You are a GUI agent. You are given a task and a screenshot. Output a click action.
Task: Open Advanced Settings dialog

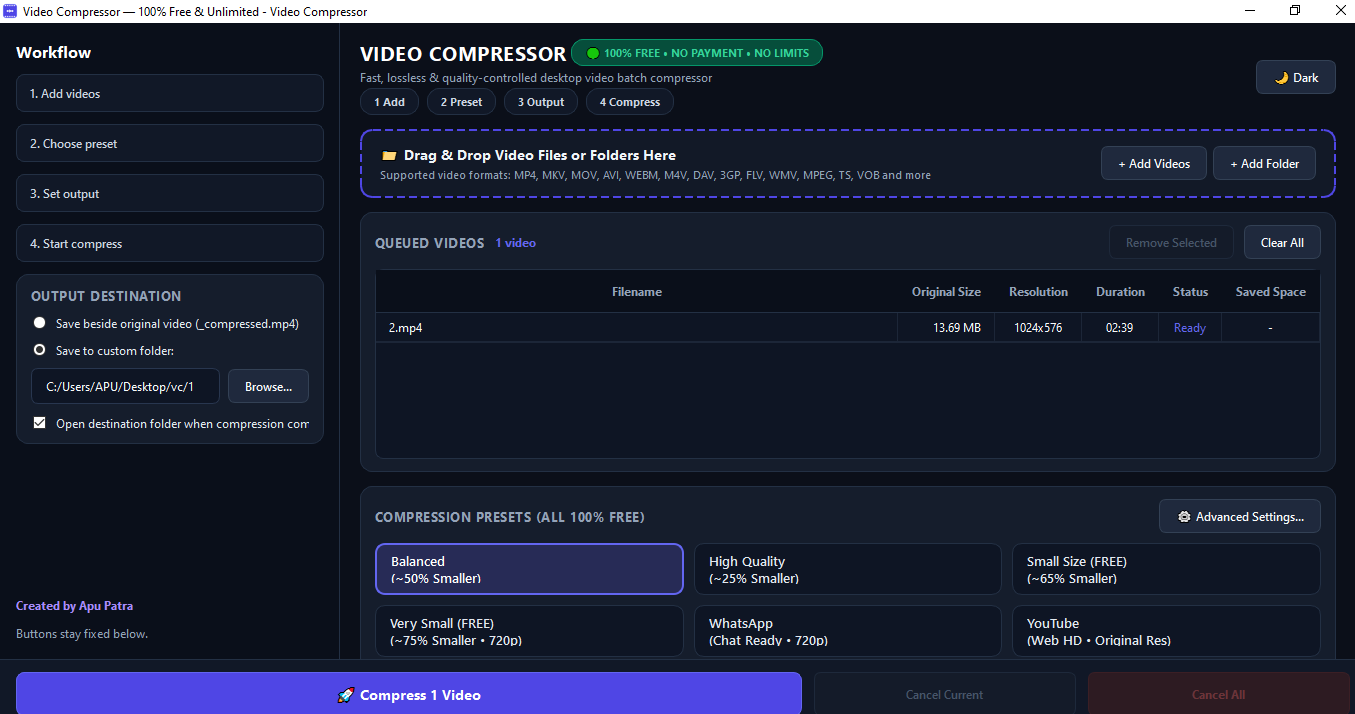click(x=1240, y=516)
